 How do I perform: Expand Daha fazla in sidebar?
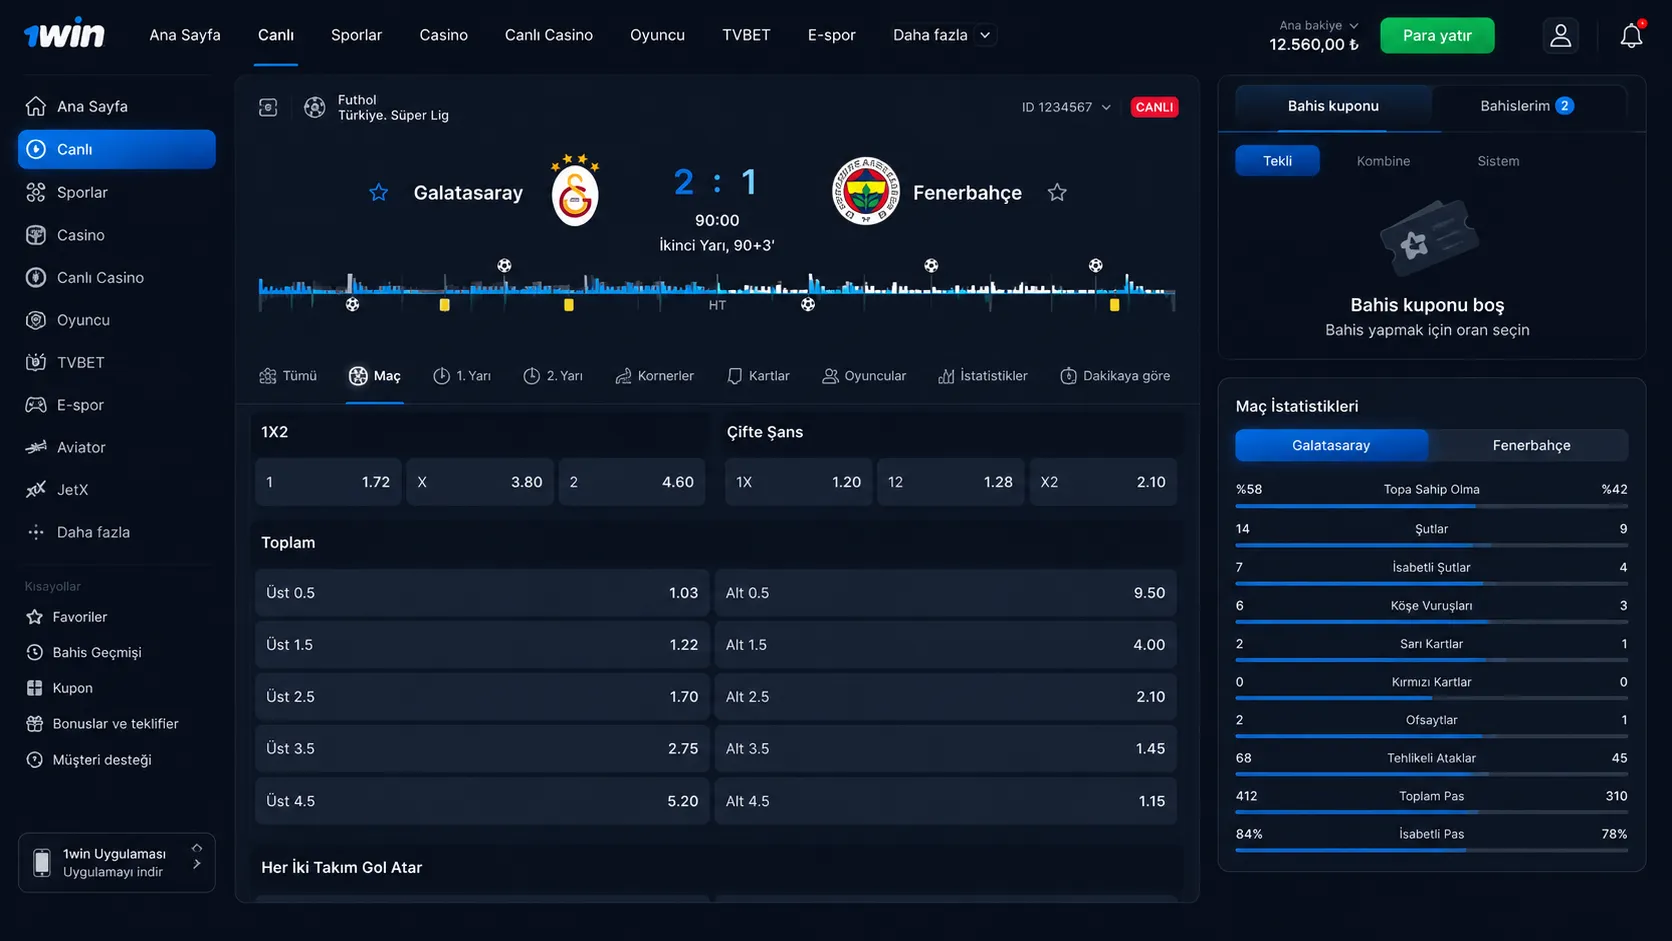[93, 532]
